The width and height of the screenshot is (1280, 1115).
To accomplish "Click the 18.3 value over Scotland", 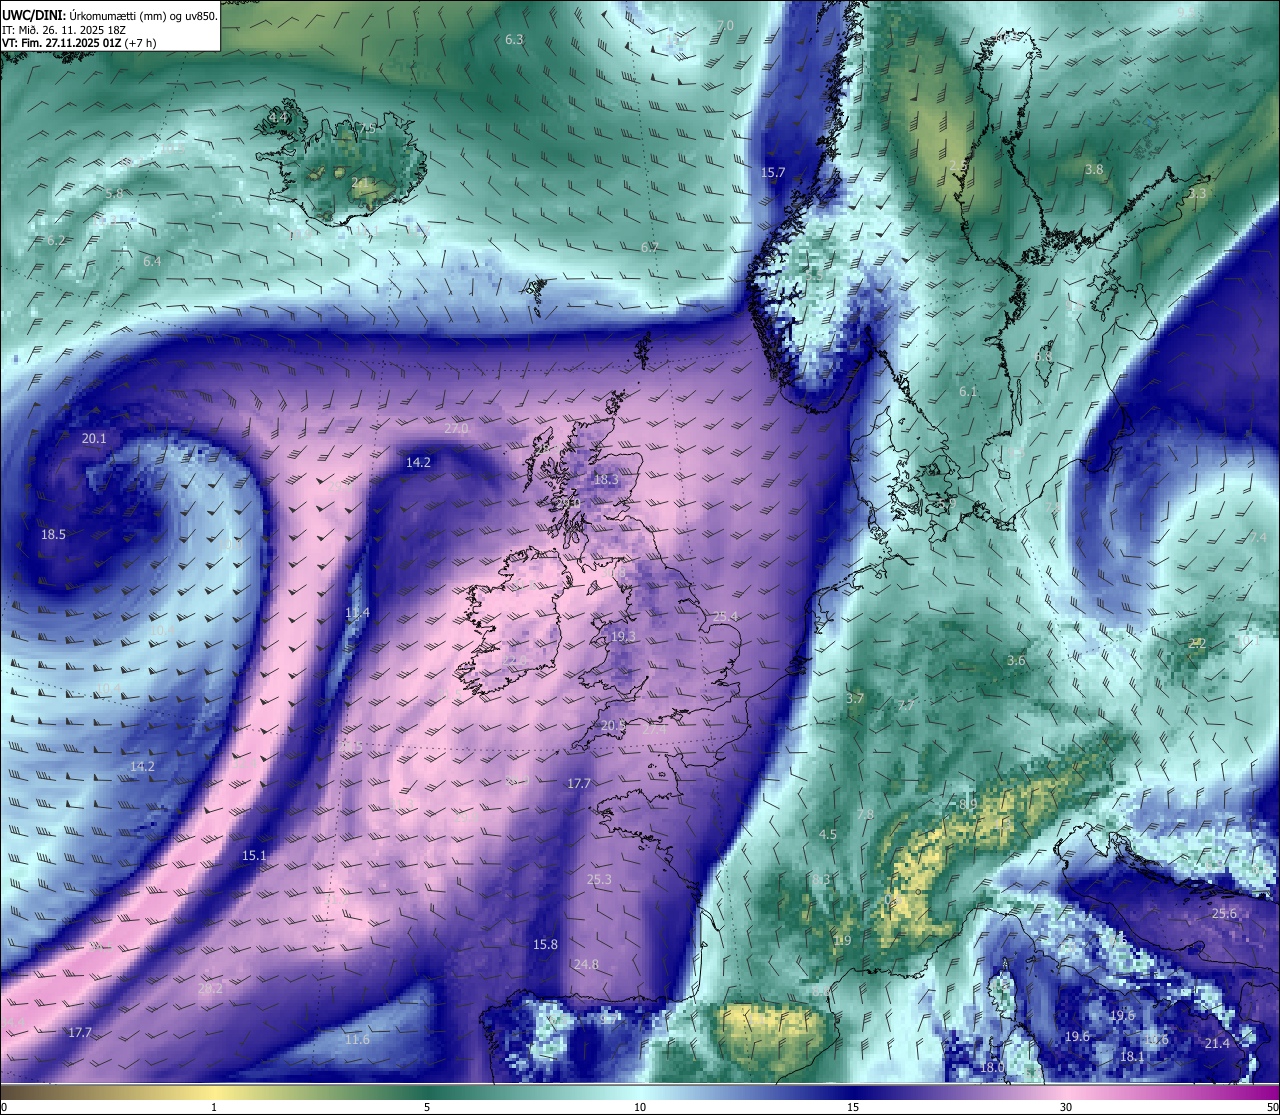I will click(606, 479).
